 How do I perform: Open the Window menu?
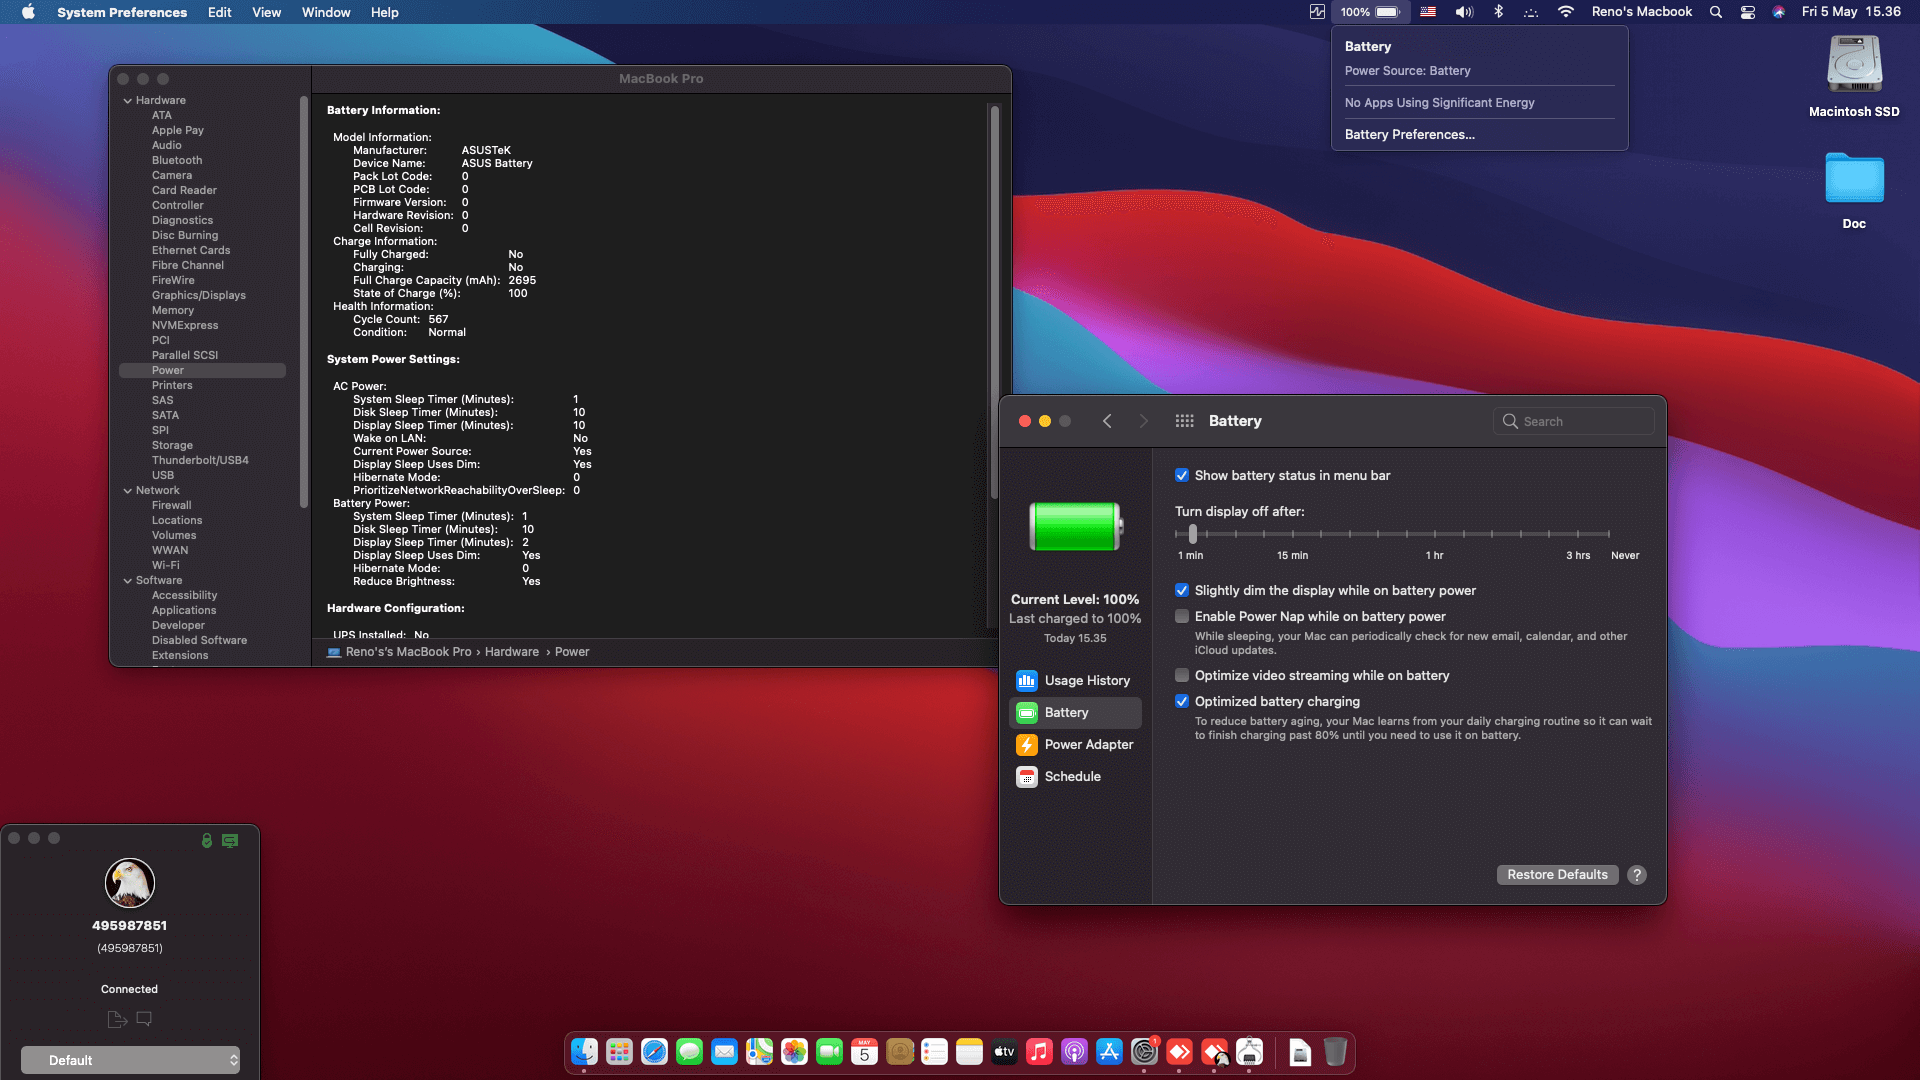[x=326, y=12]
